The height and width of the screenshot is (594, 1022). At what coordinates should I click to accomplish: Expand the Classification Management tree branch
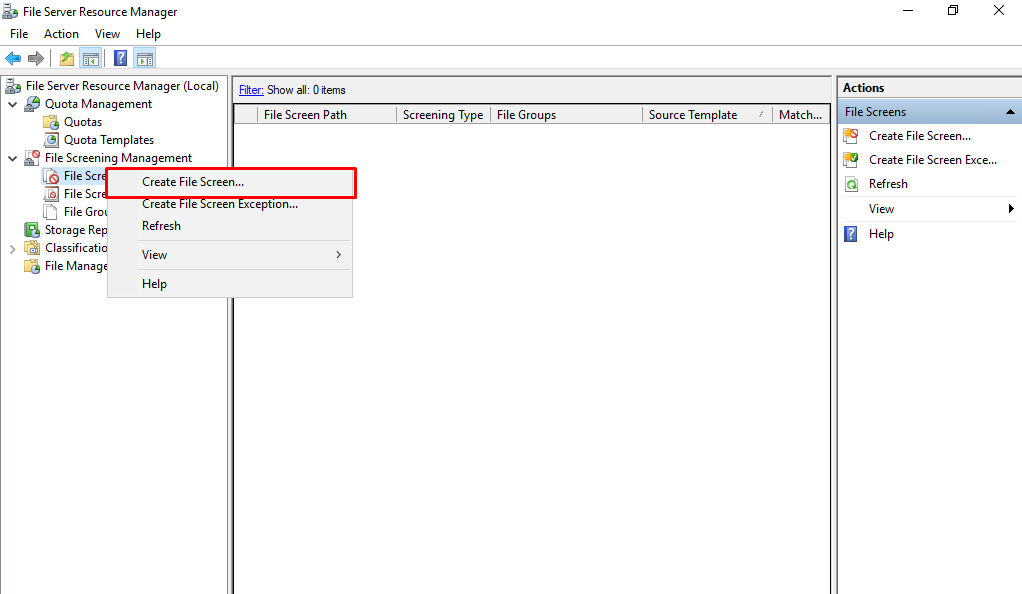[x=12, y=248]
